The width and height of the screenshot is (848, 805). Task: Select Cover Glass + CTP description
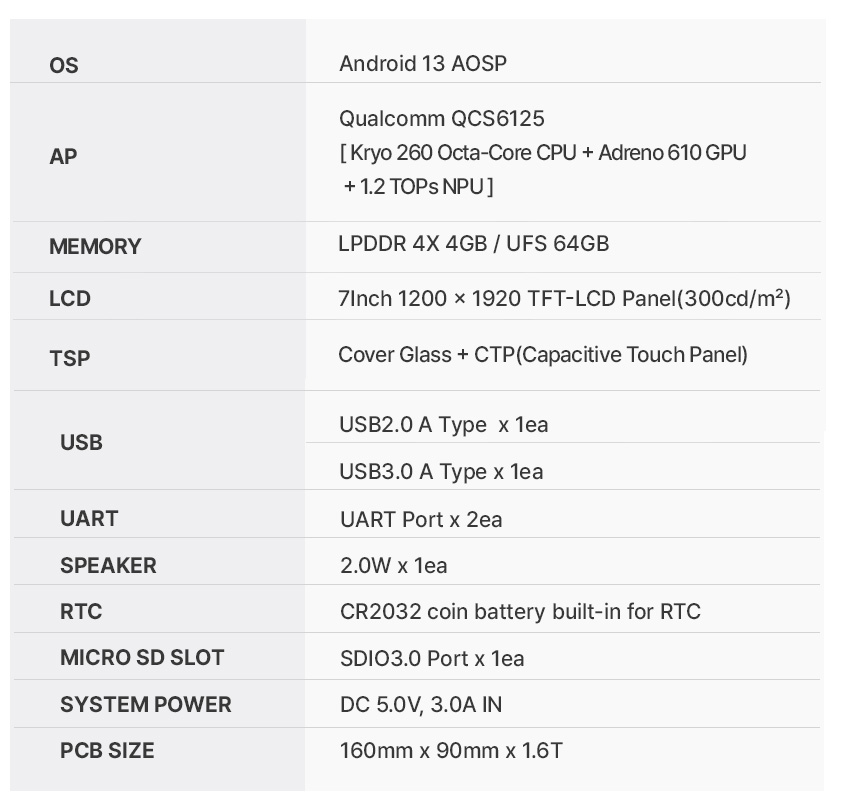[543, 355]
